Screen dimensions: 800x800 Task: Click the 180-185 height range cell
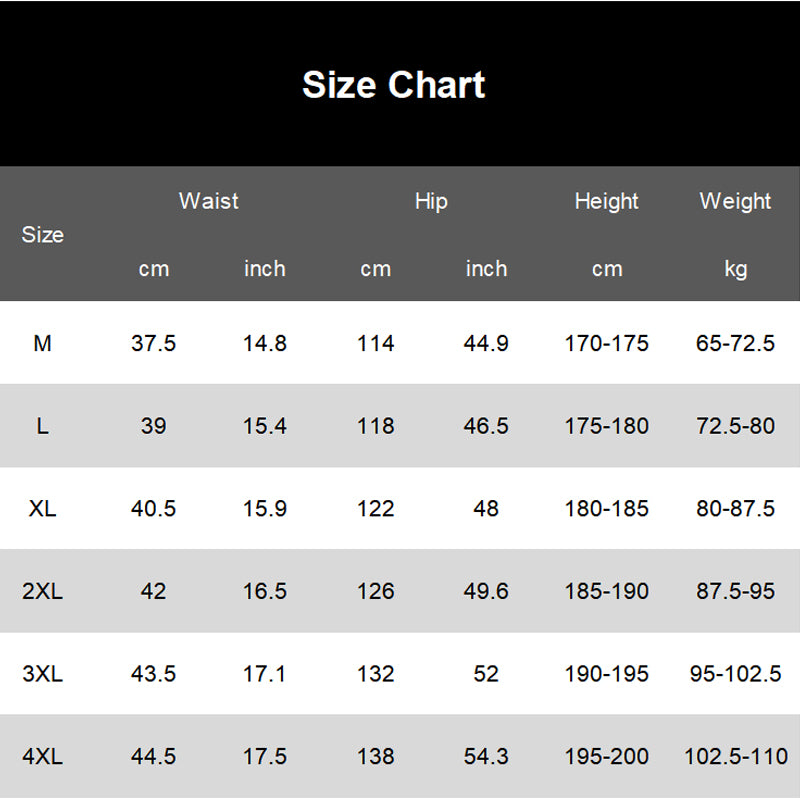(x=606, y=508)
